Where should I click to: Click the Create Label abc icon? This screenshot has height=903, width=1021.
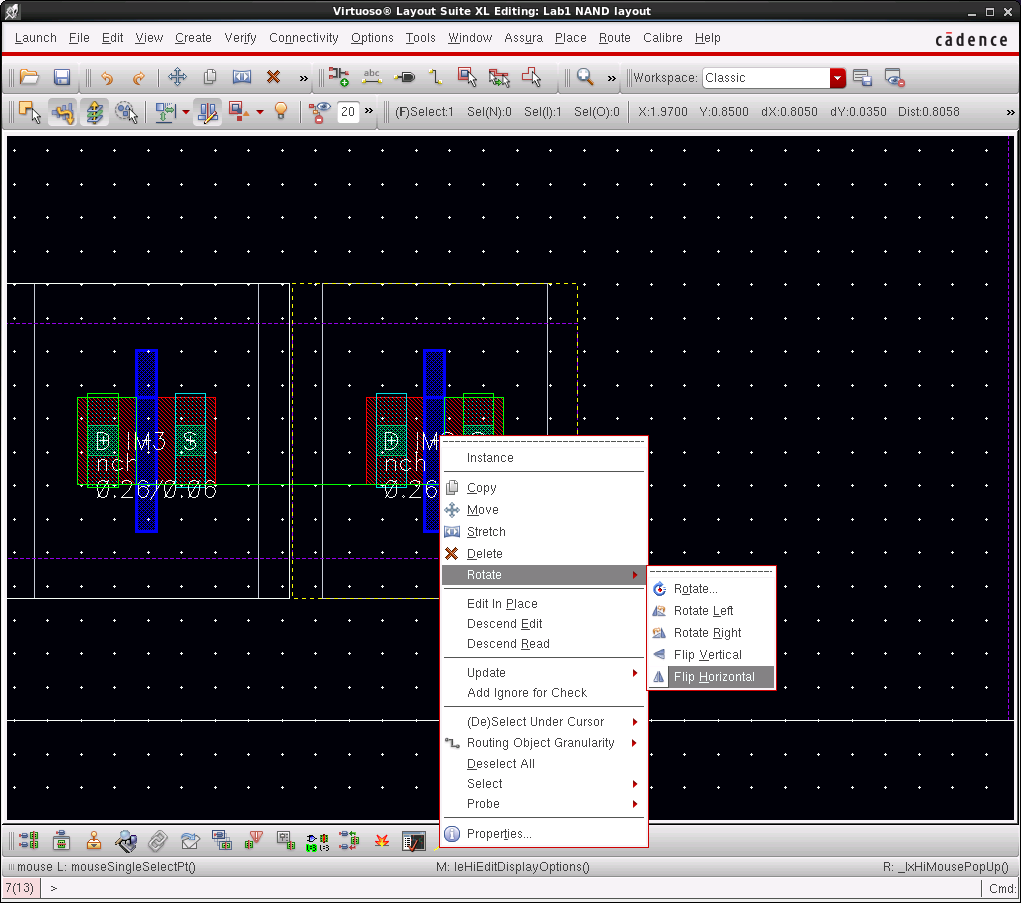pyautogui.click(x=372, y=77)
